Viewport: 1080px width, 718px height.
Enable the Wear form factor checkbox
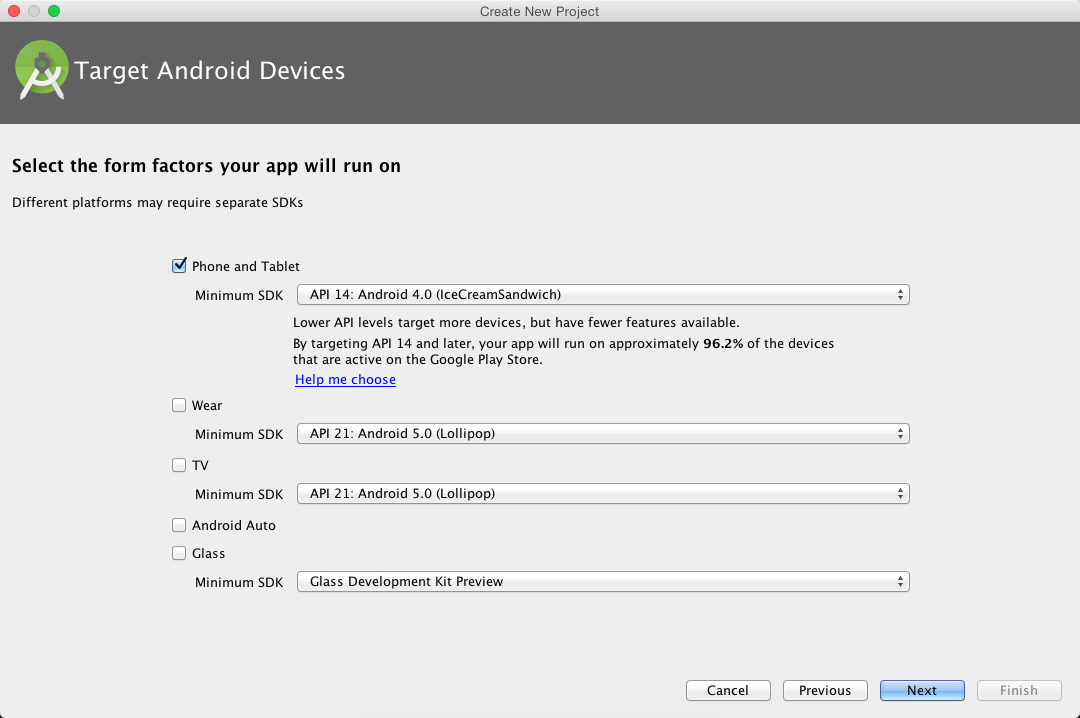click(179, 405)
